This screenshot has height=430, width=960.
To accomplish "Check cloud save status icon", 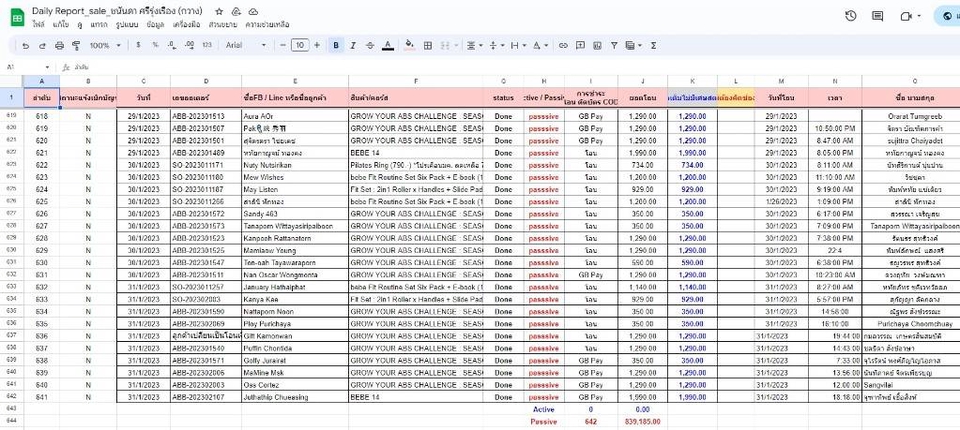I will tap(253, 12).
